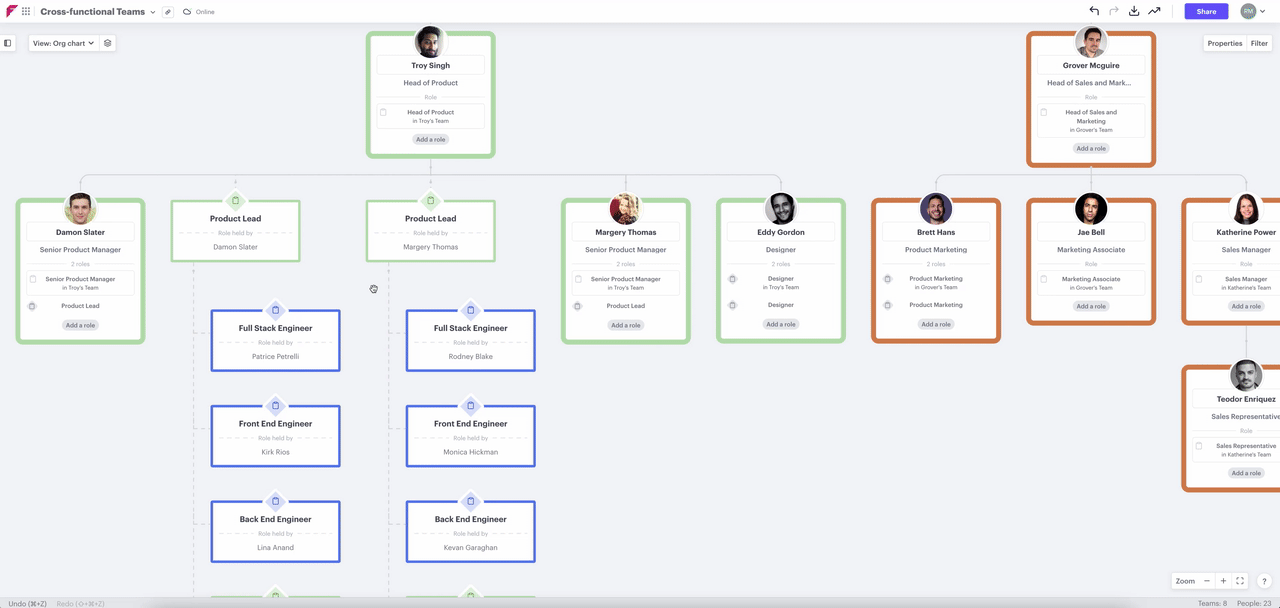Click Add a role on Troy Singh's card
1280x608 pixels.
tap(430, 139)
